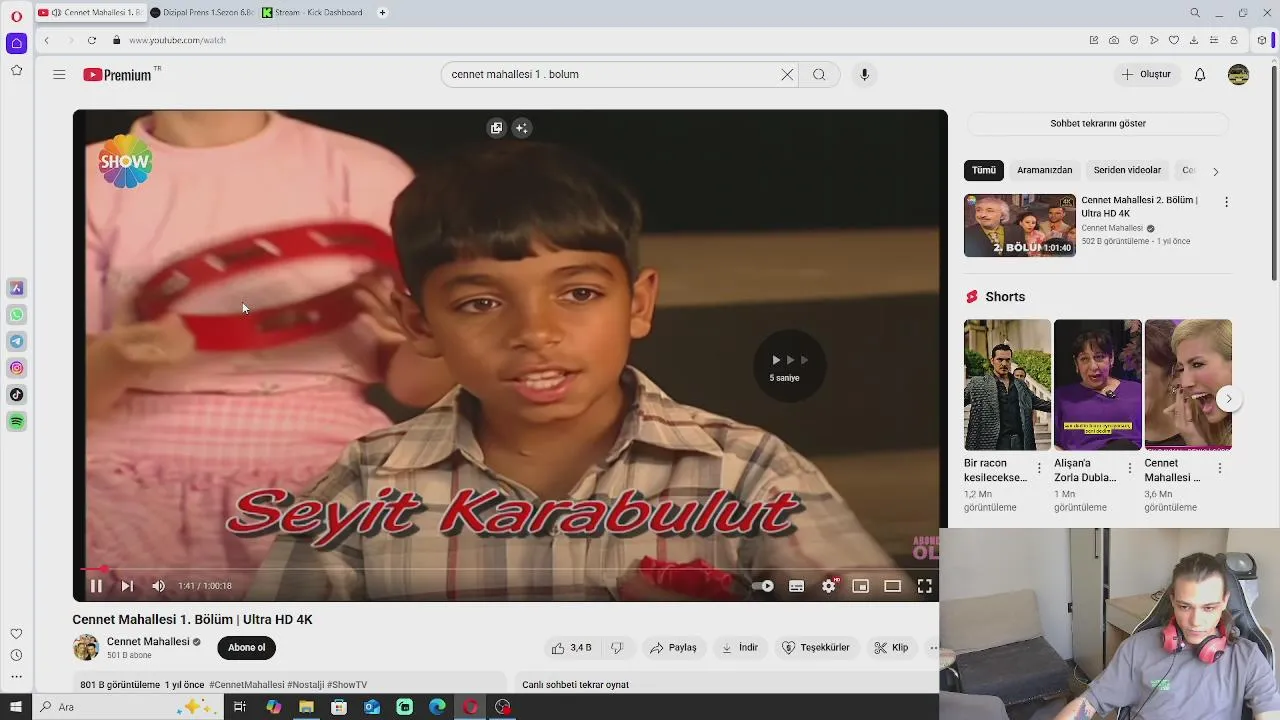Toggle subtitles in the player
The height and width of the screenshot is (720, 1280).
pyautogui.click(x=796, y=586)
